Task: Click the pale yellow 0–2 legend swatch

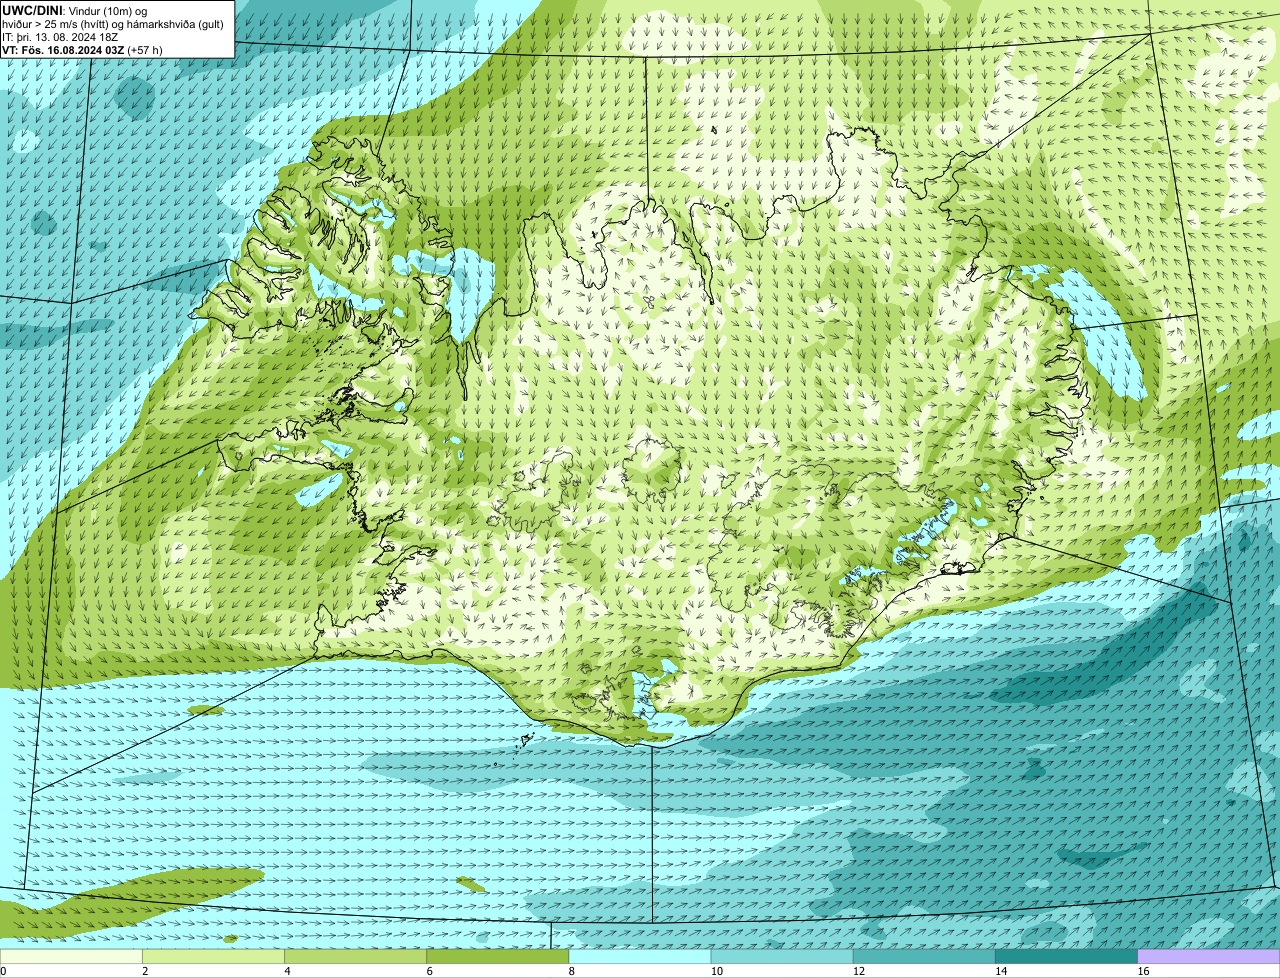Action: coord(71,956)
